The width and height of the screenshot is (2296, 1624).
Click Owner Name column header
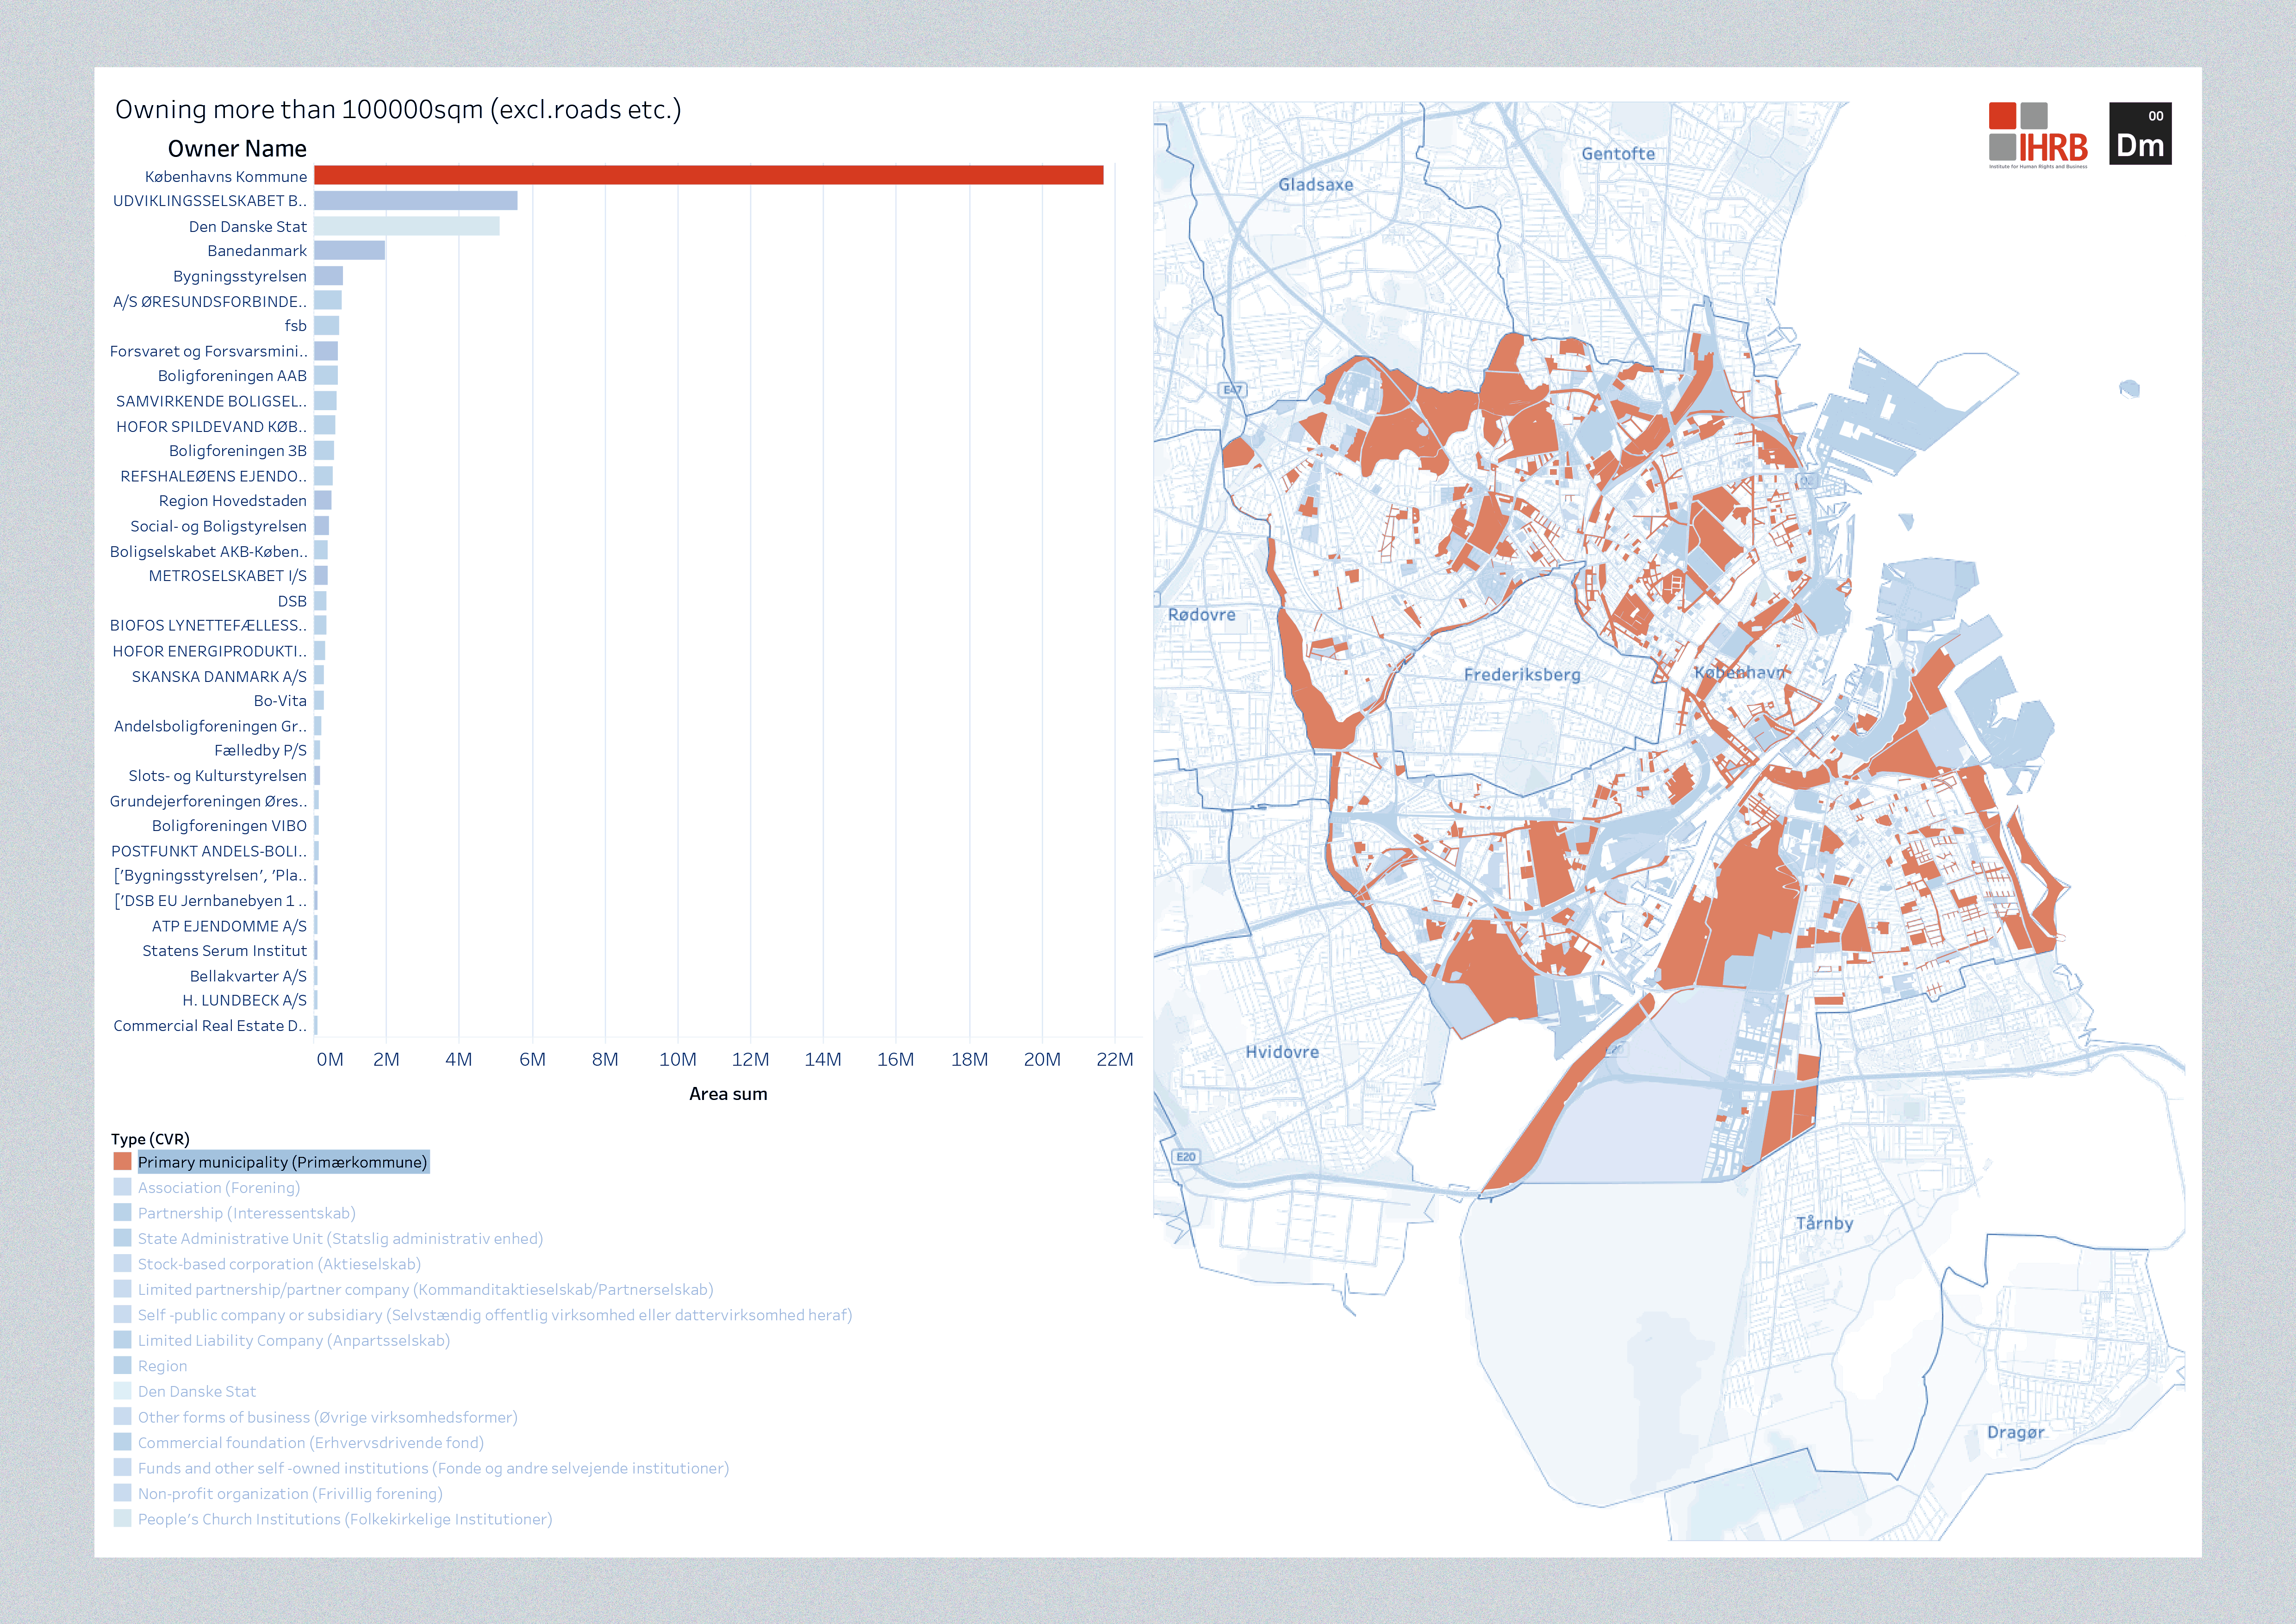point(237,149)
